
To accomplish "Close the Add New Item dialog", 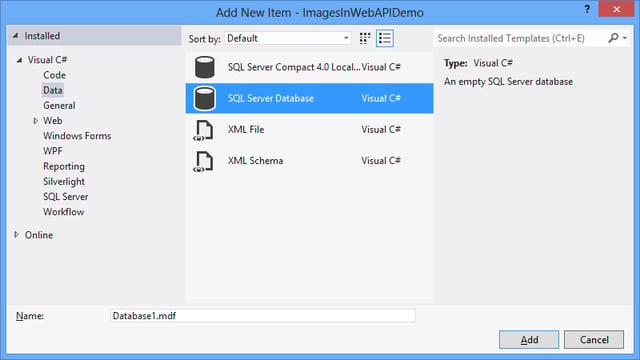I will (x=616, y=9).
